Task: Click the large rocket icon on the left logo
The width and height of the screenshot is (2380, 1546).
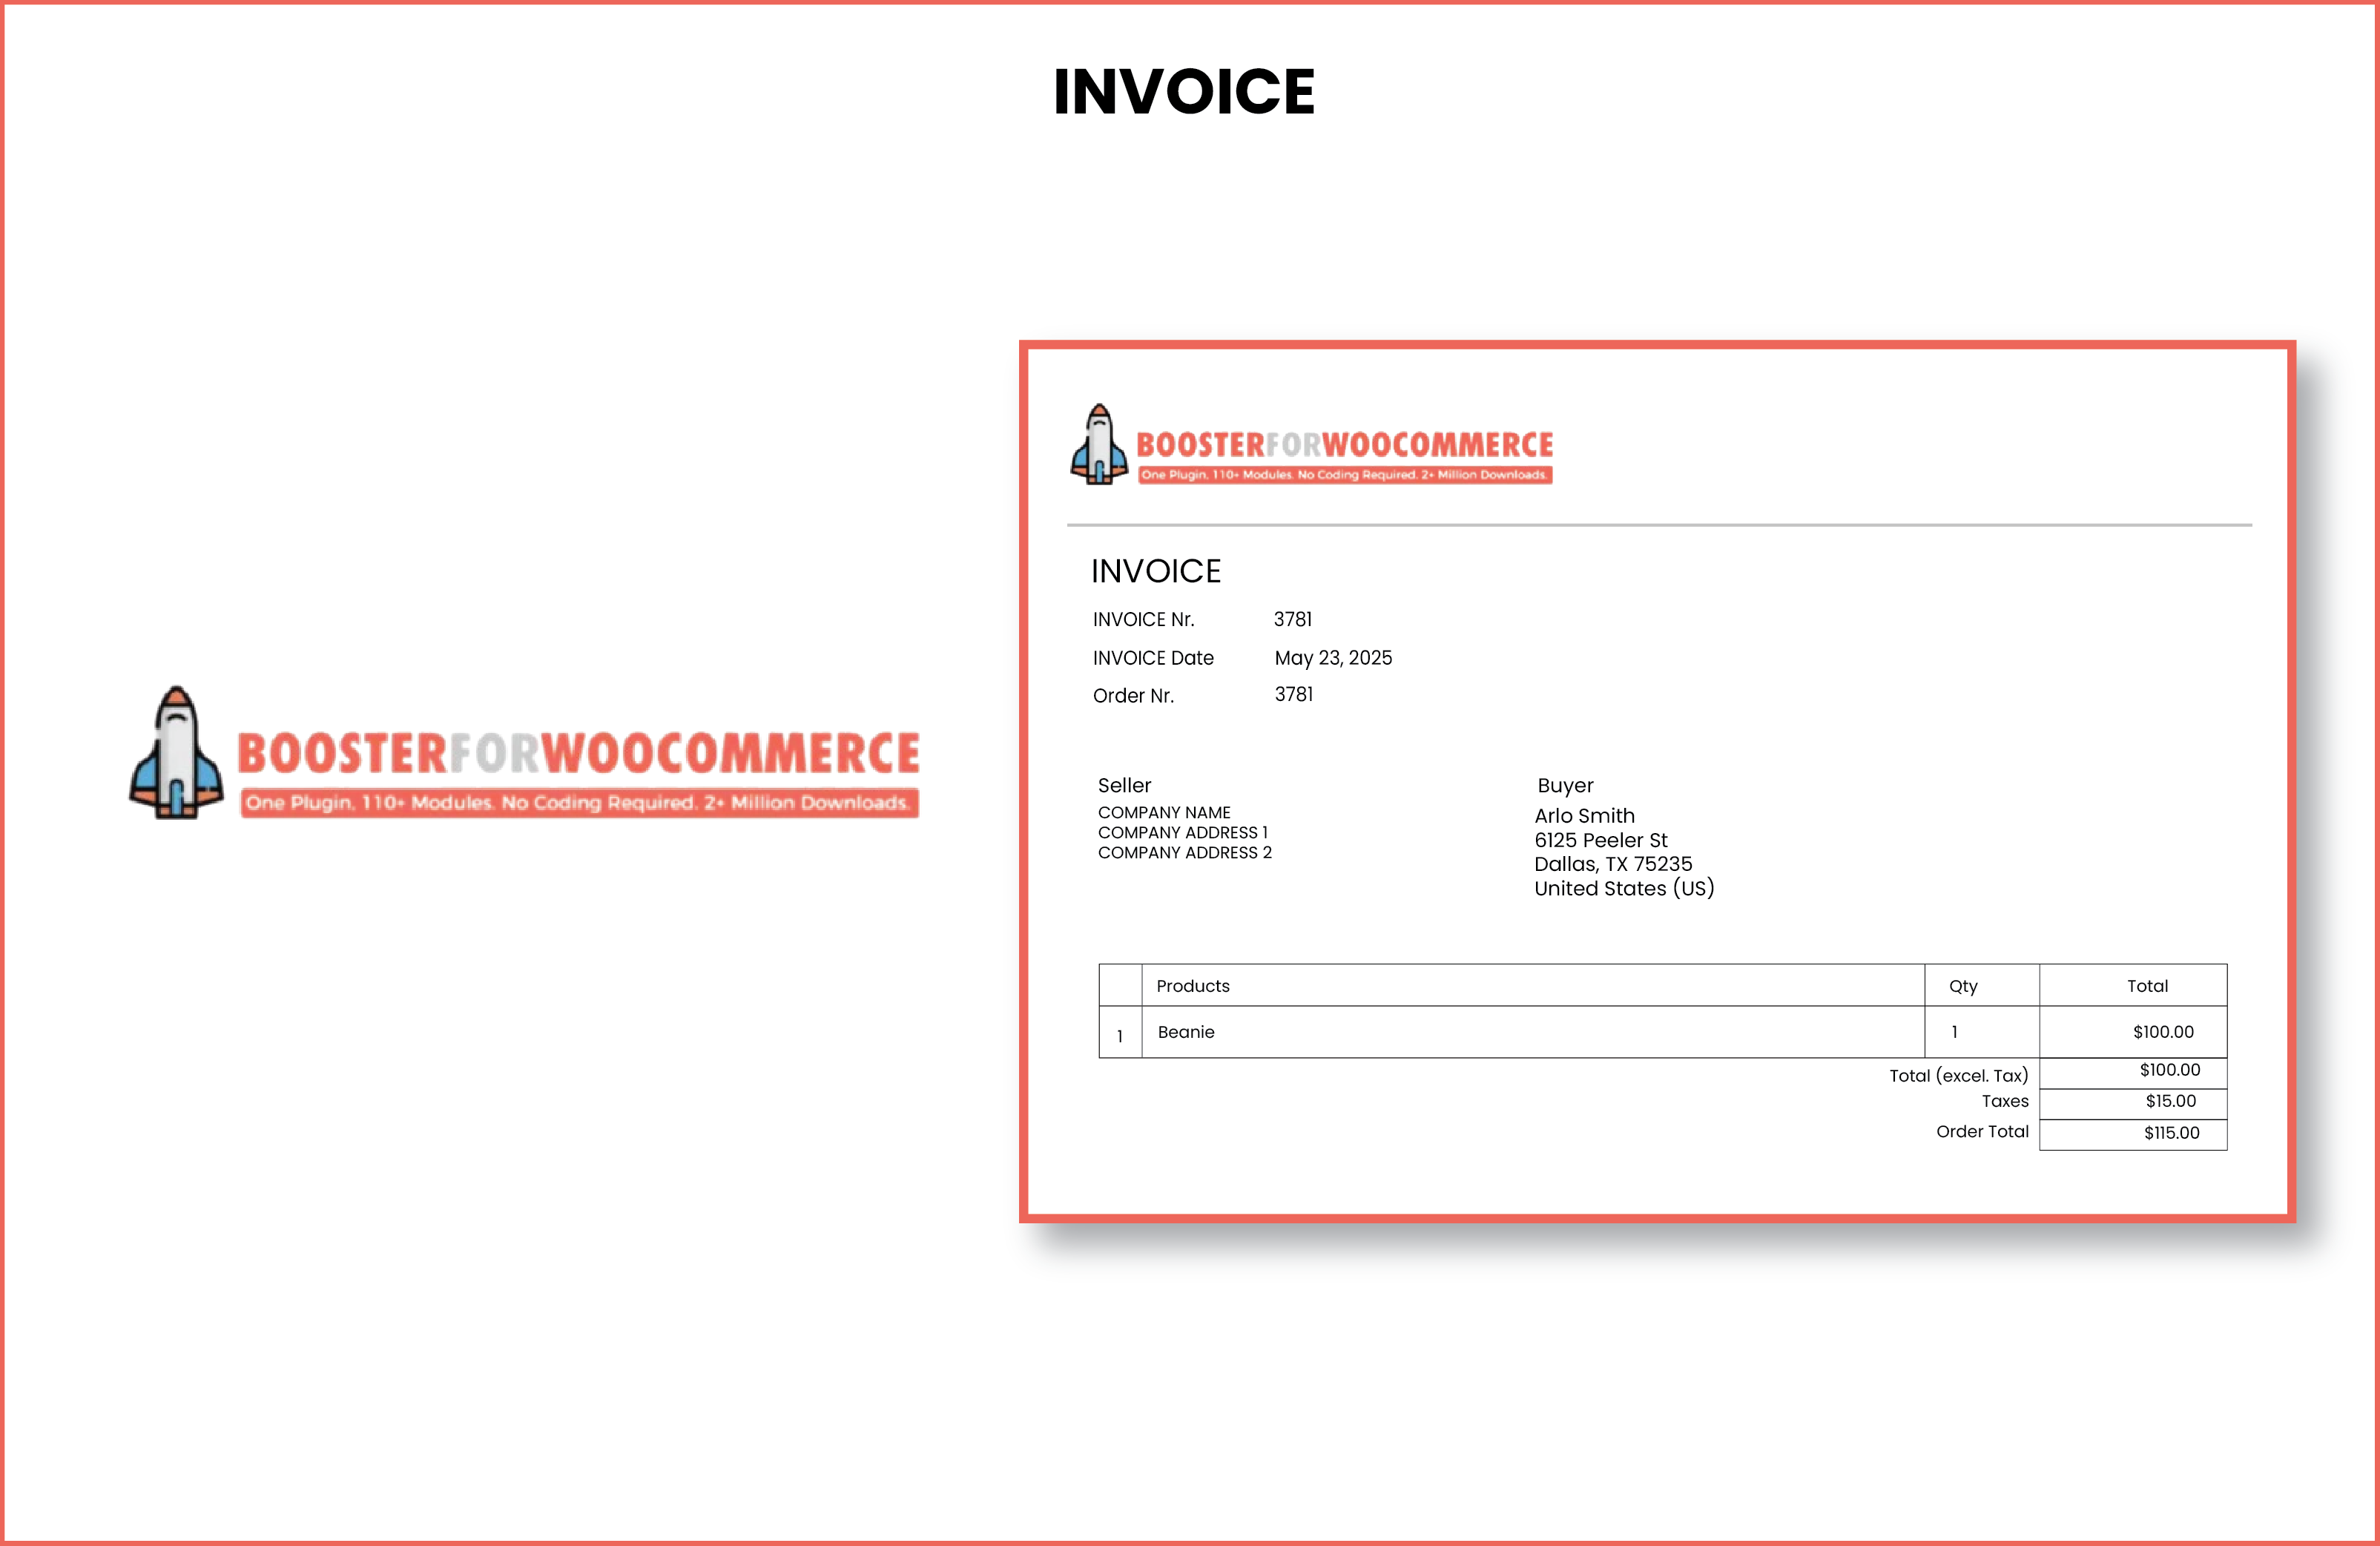Action: coord(176,753)
